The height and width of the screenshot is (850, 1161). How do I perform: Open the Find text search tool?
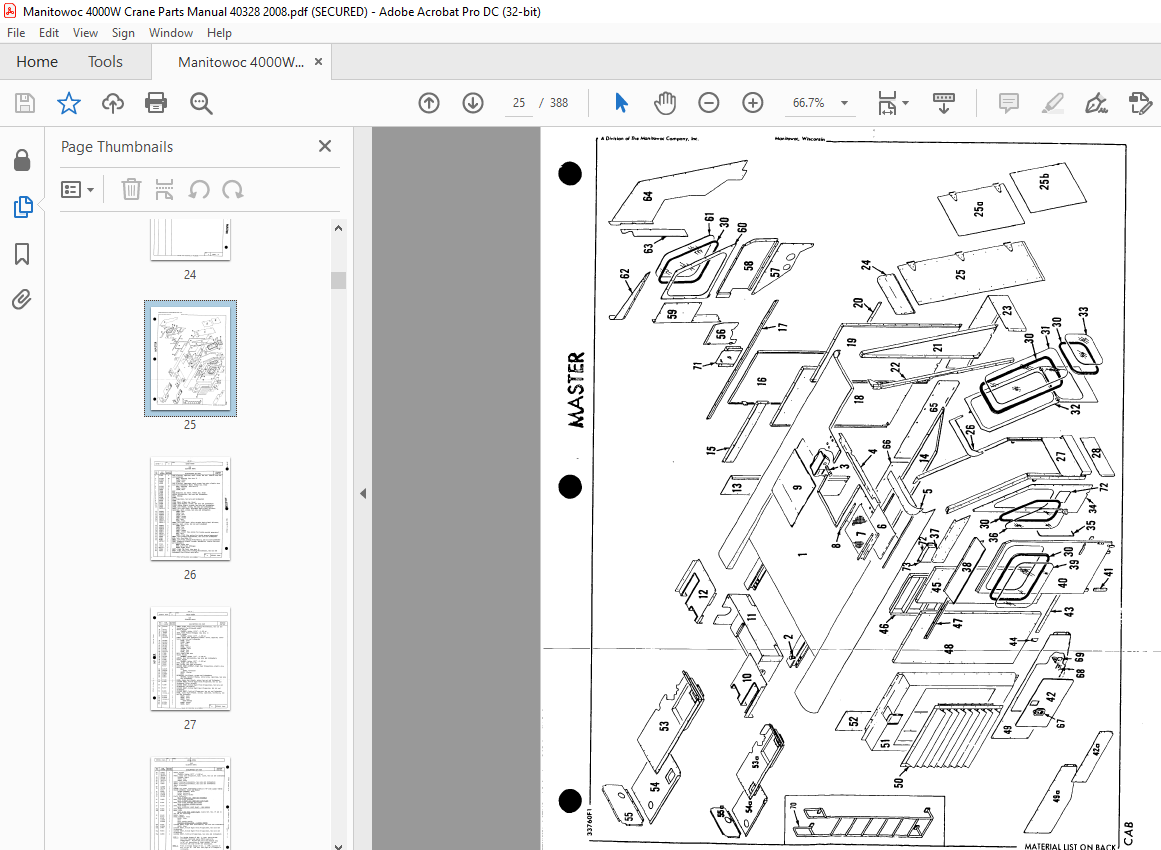pos(201,103)
